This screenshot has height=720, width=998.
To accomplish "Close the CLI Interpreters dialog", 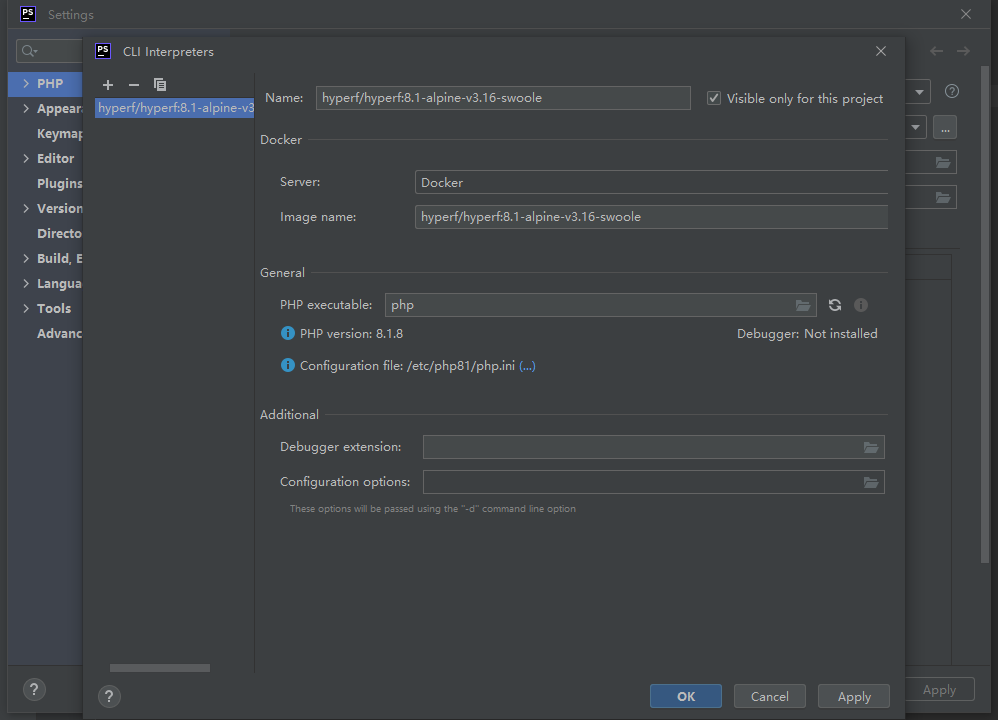I will pos(881,51).
